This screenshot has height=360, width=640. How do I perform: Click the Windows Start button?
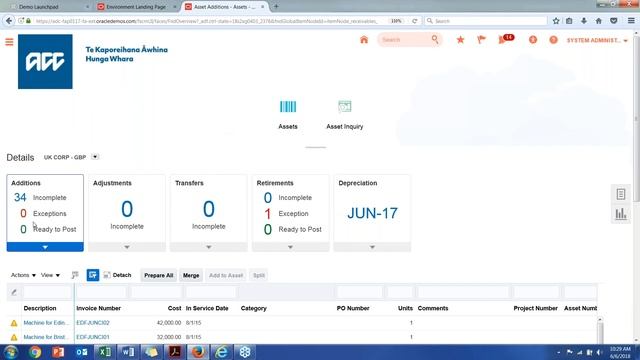[11, 352]
